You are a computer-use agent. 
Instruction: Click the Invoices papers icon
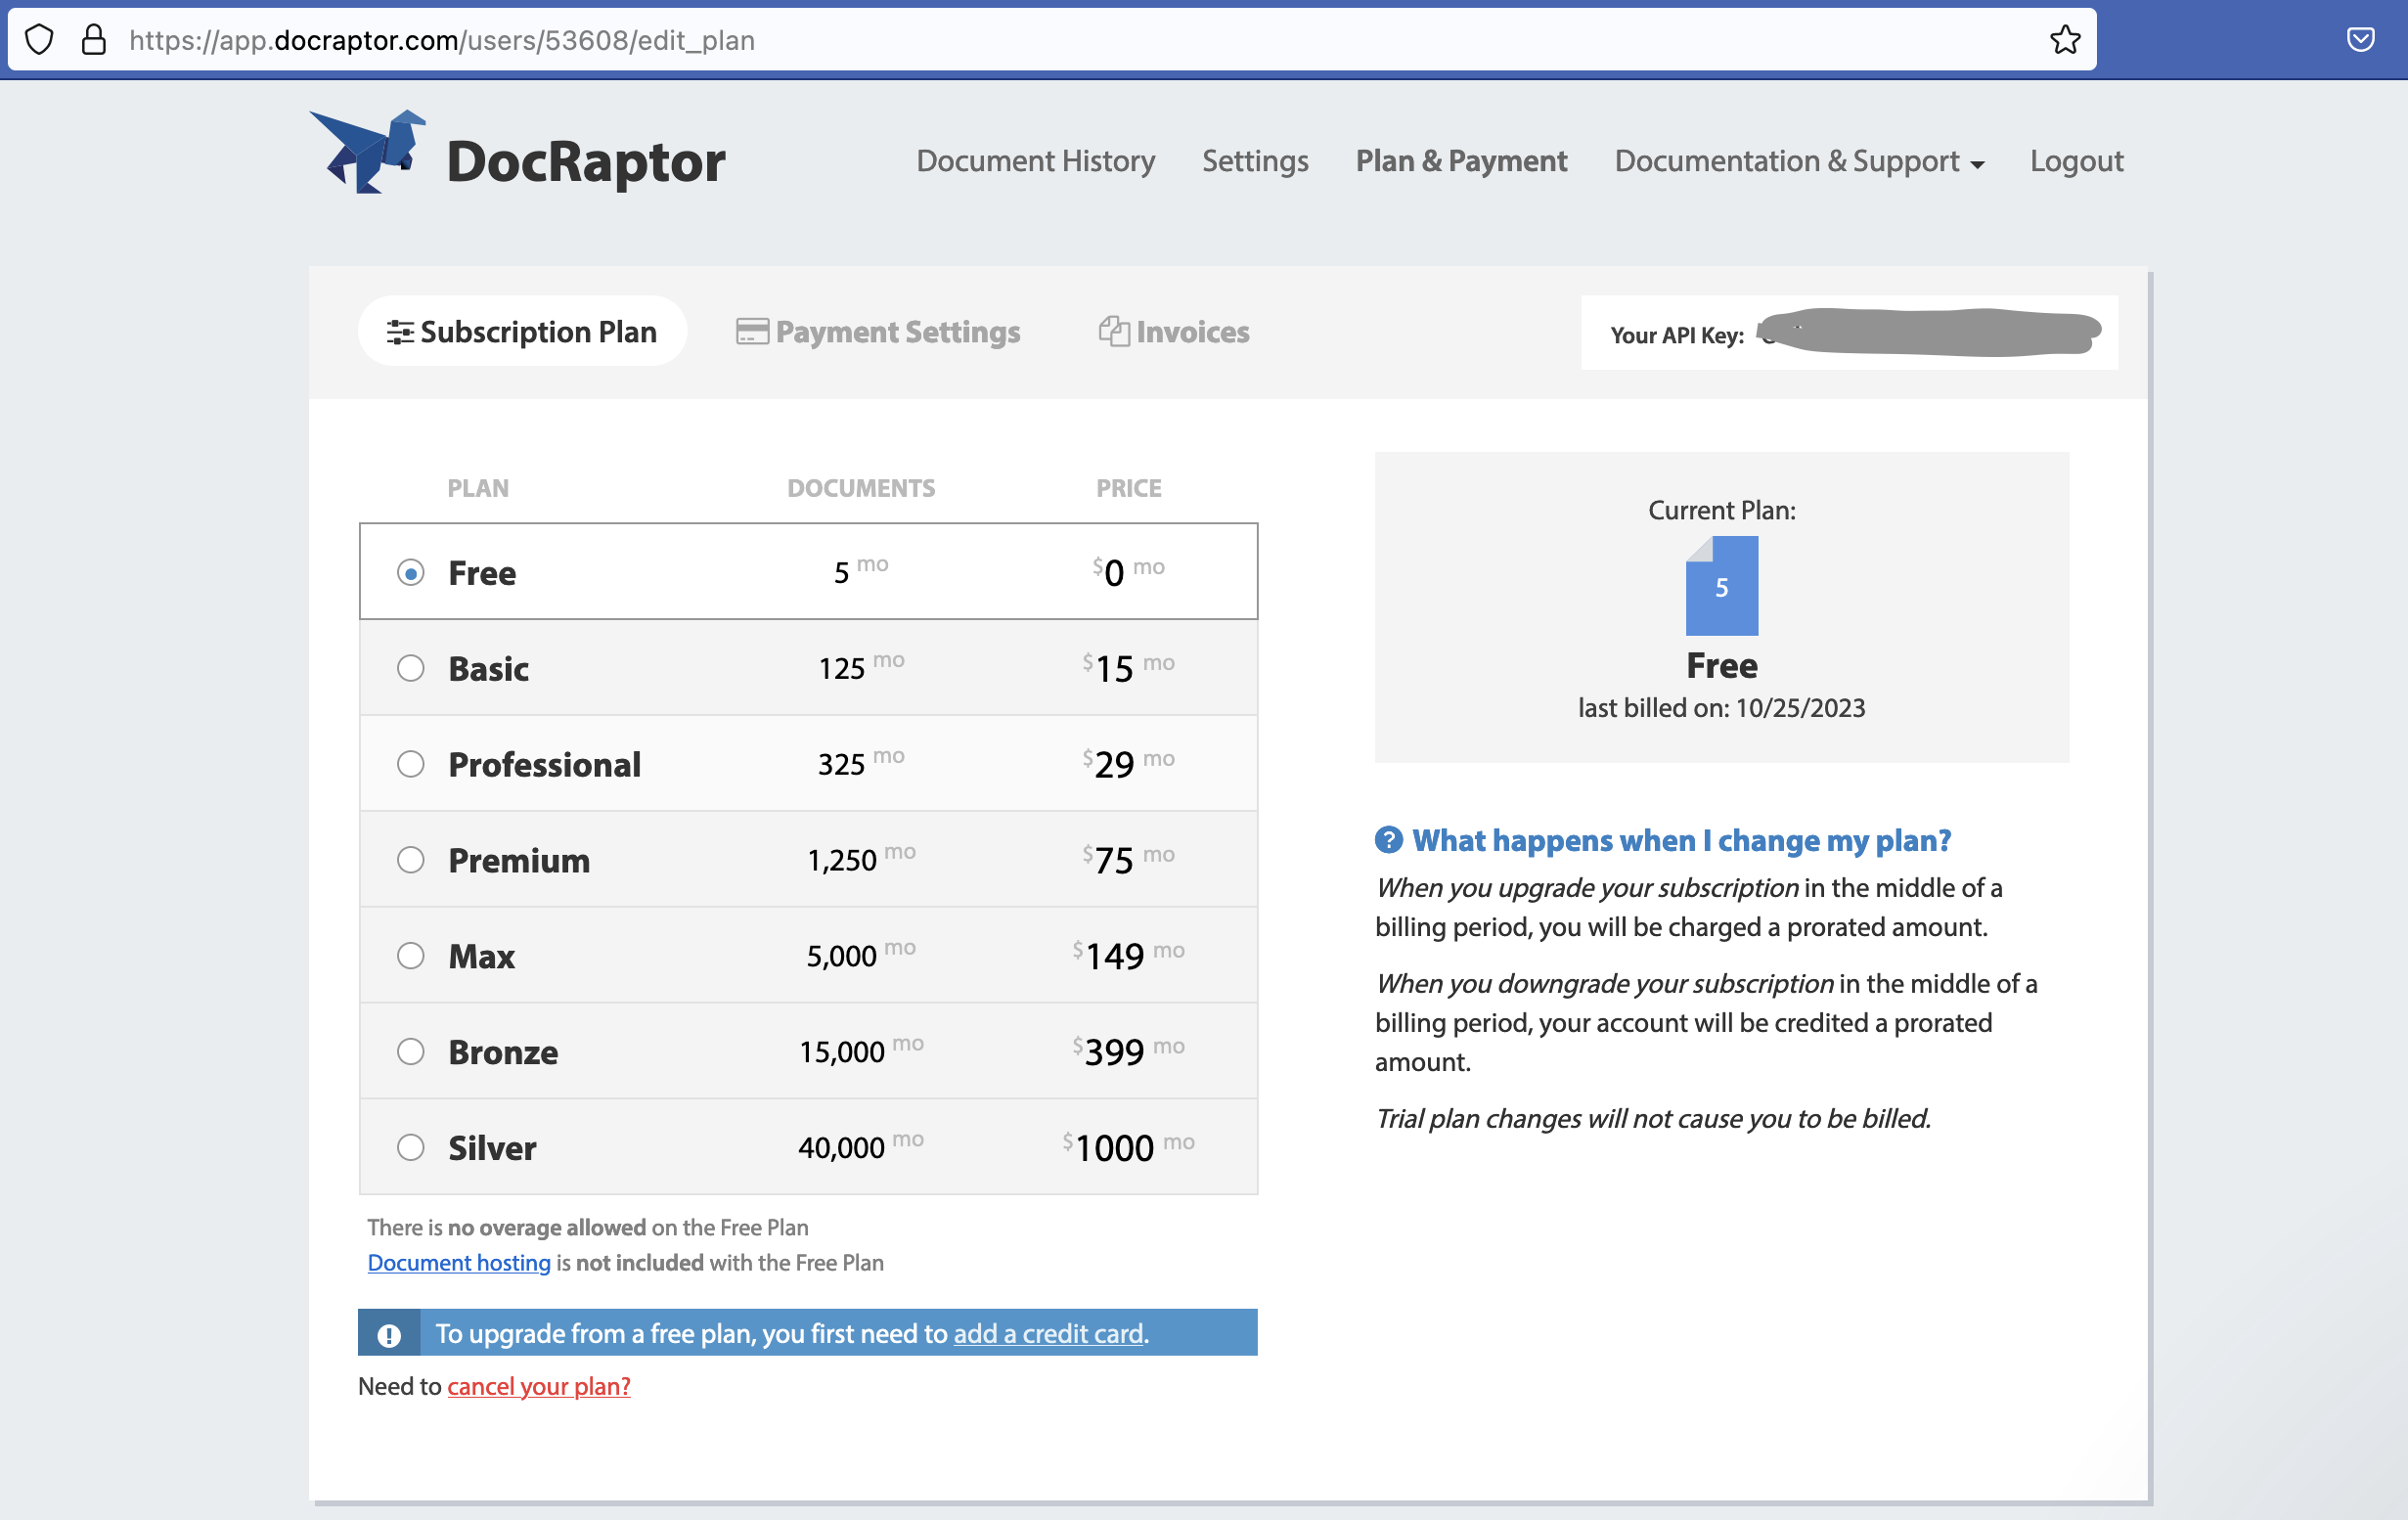click(1114, 331)
